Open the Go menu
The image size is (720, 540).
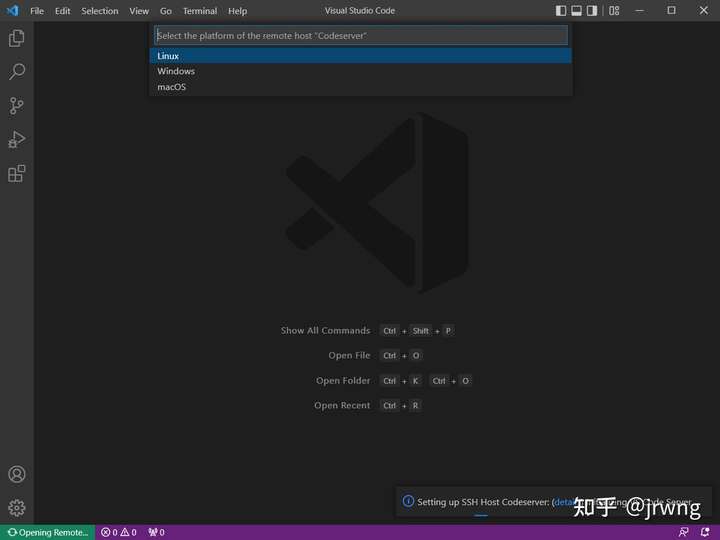coord(166,11)
